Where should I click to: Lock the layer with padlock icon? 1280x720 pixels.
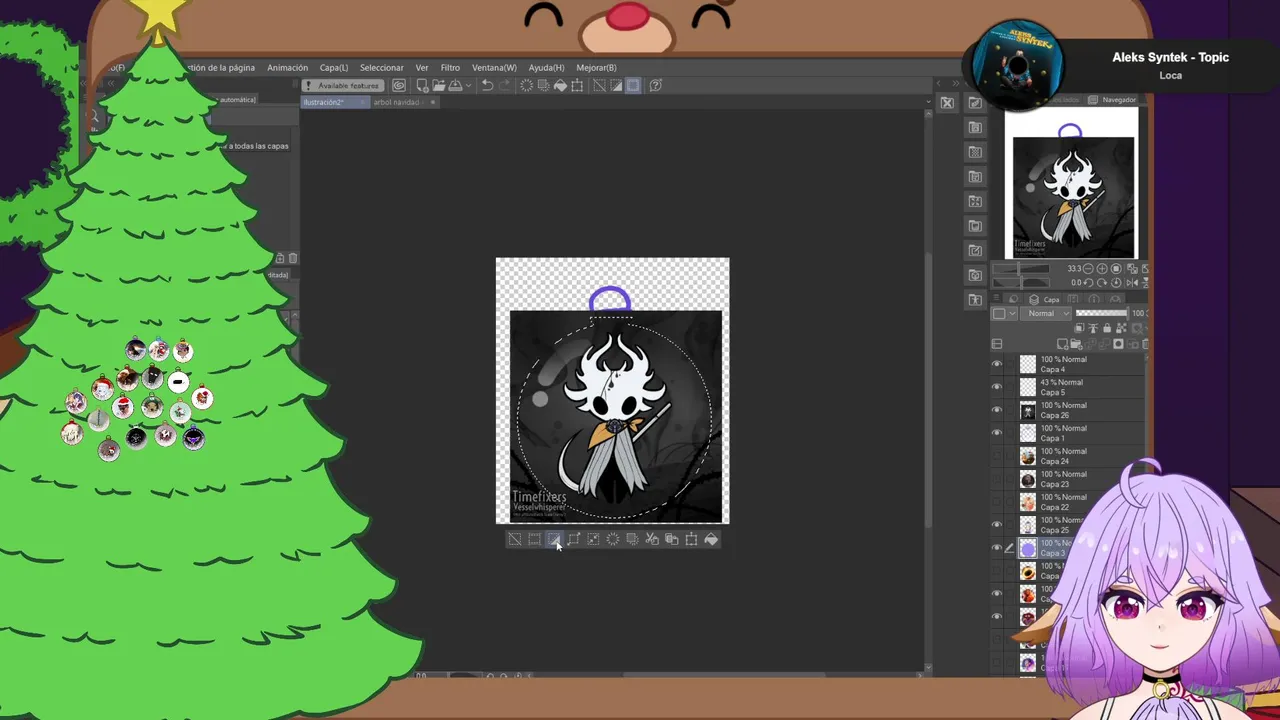[1107, 328]
